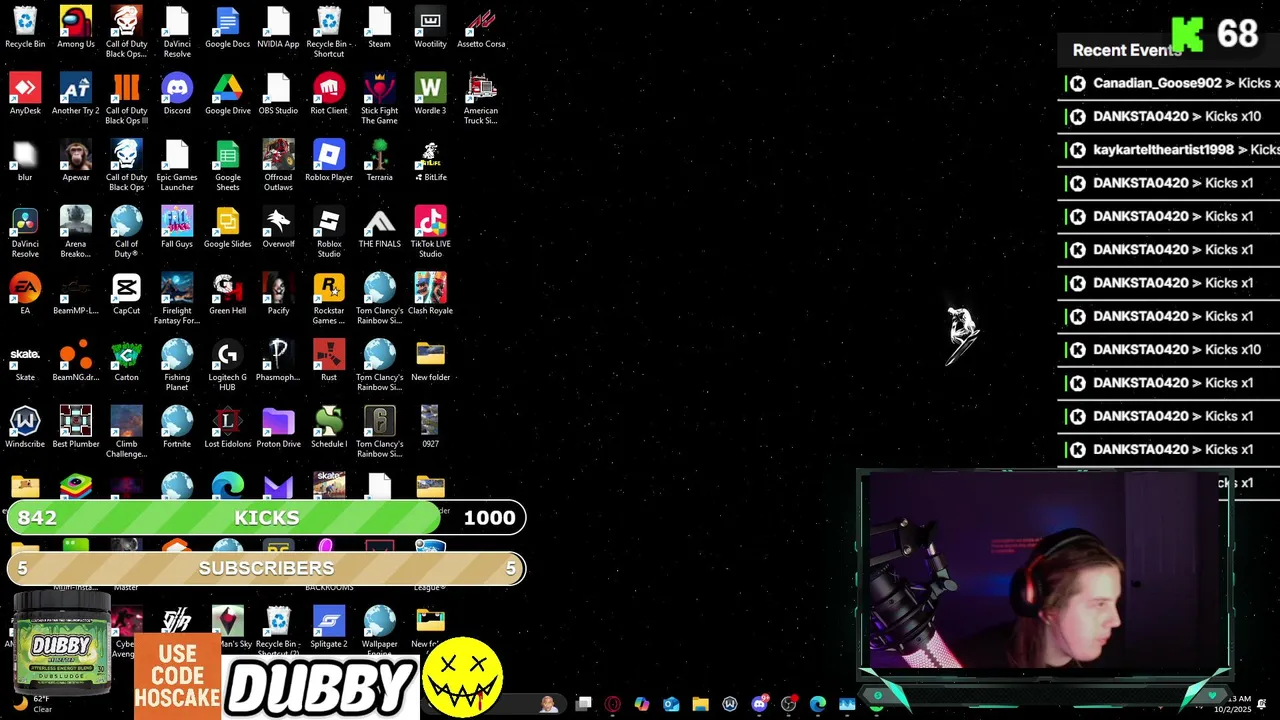Open the Among Us desktop shortcut
Viewport: 1280px width, 720px height.
[x=76, y=27]
